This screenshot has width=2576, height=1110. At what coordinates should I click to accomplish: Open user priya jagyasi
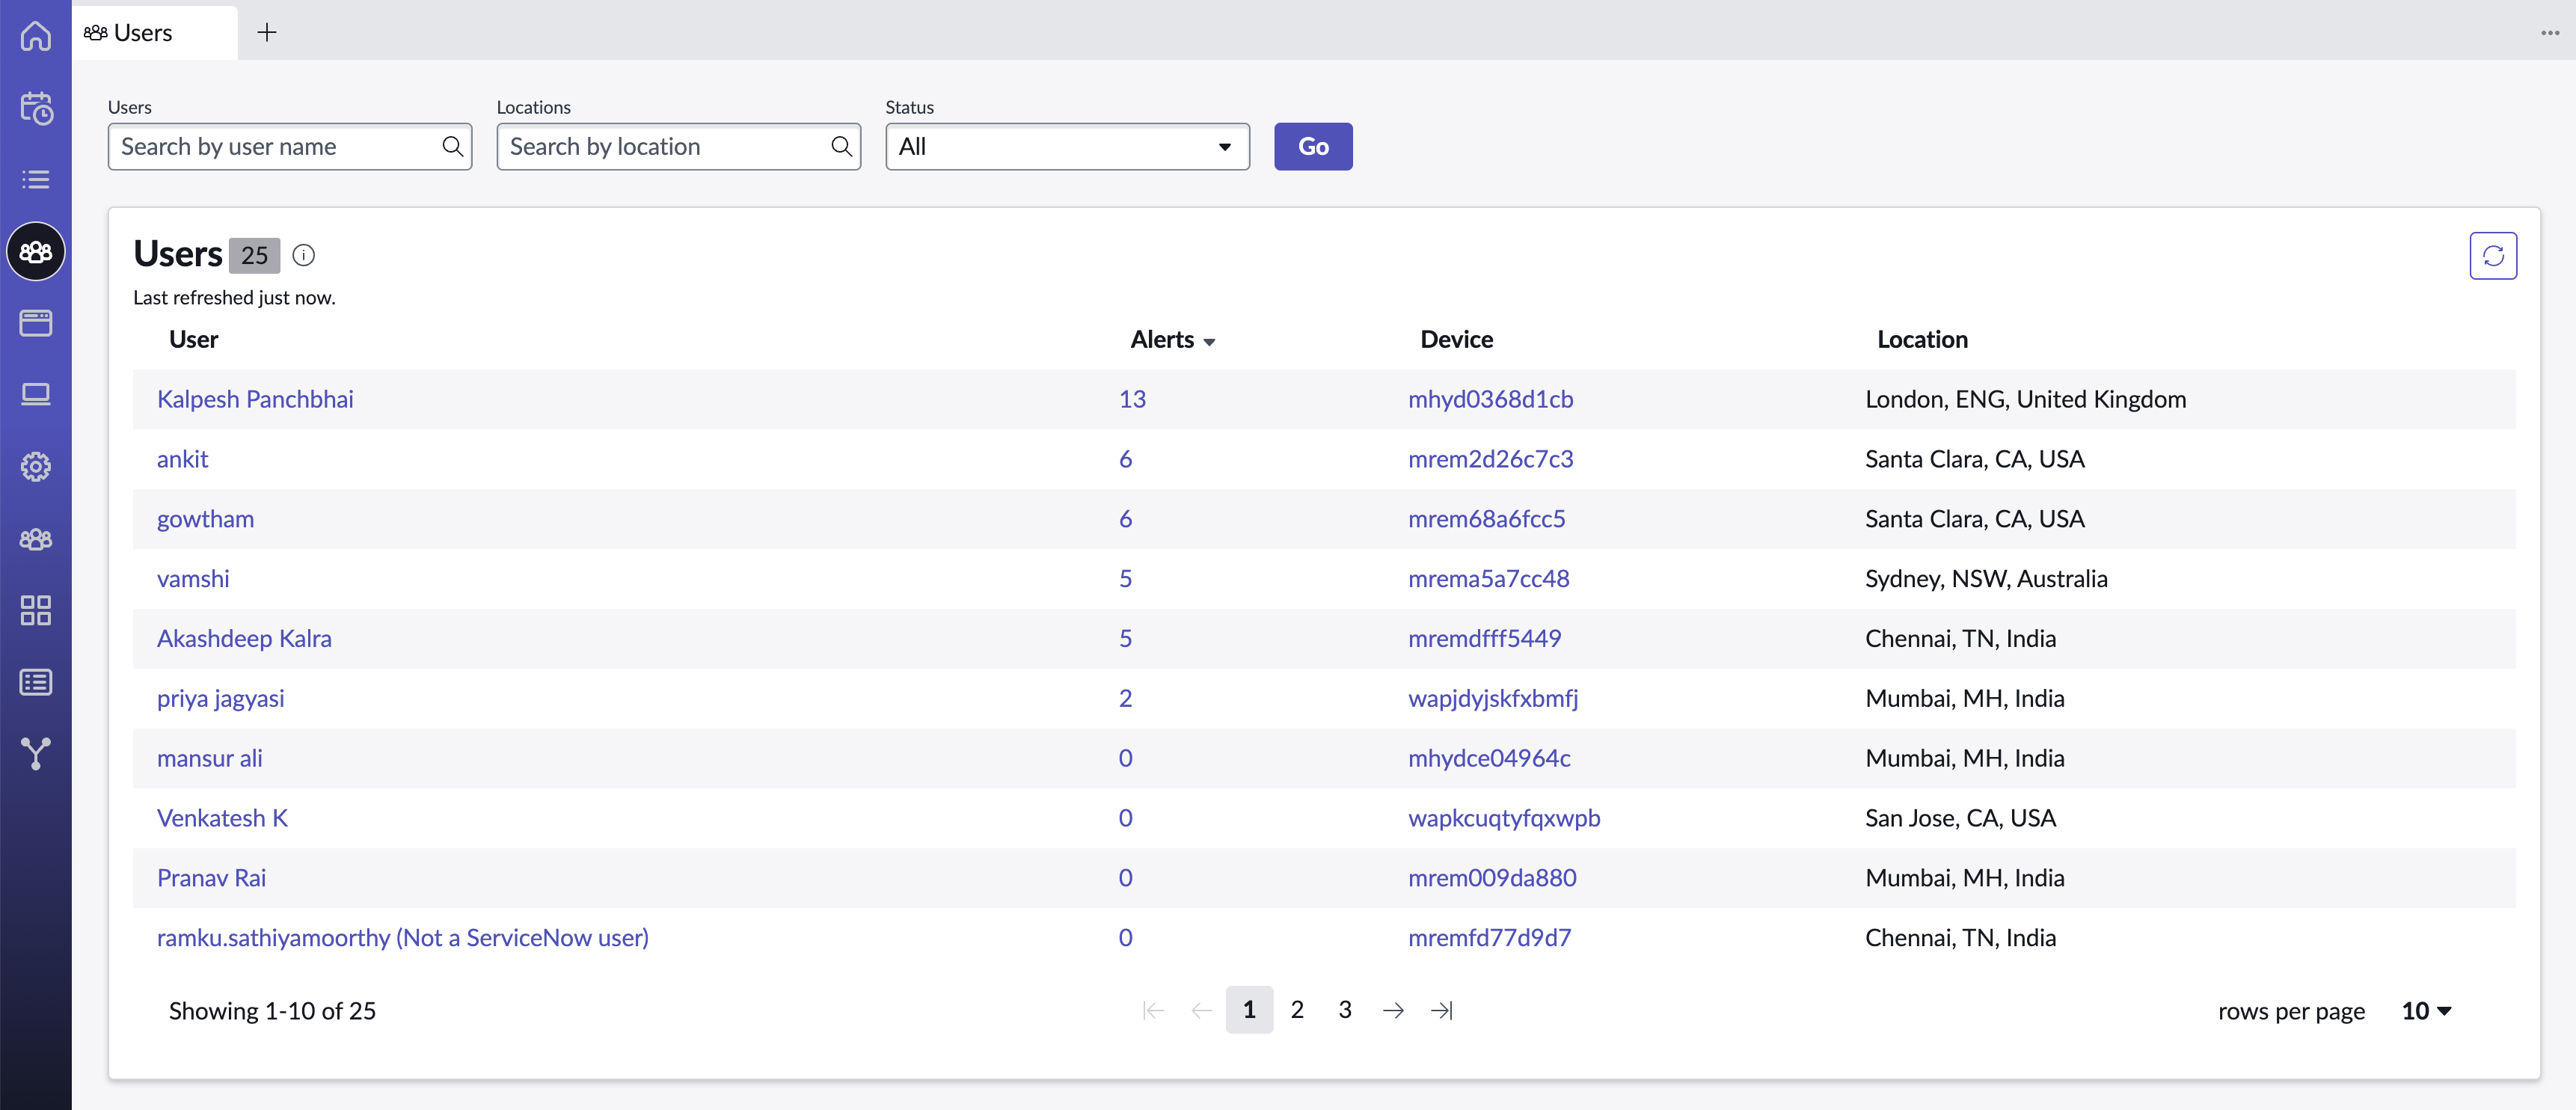[220, 699]
